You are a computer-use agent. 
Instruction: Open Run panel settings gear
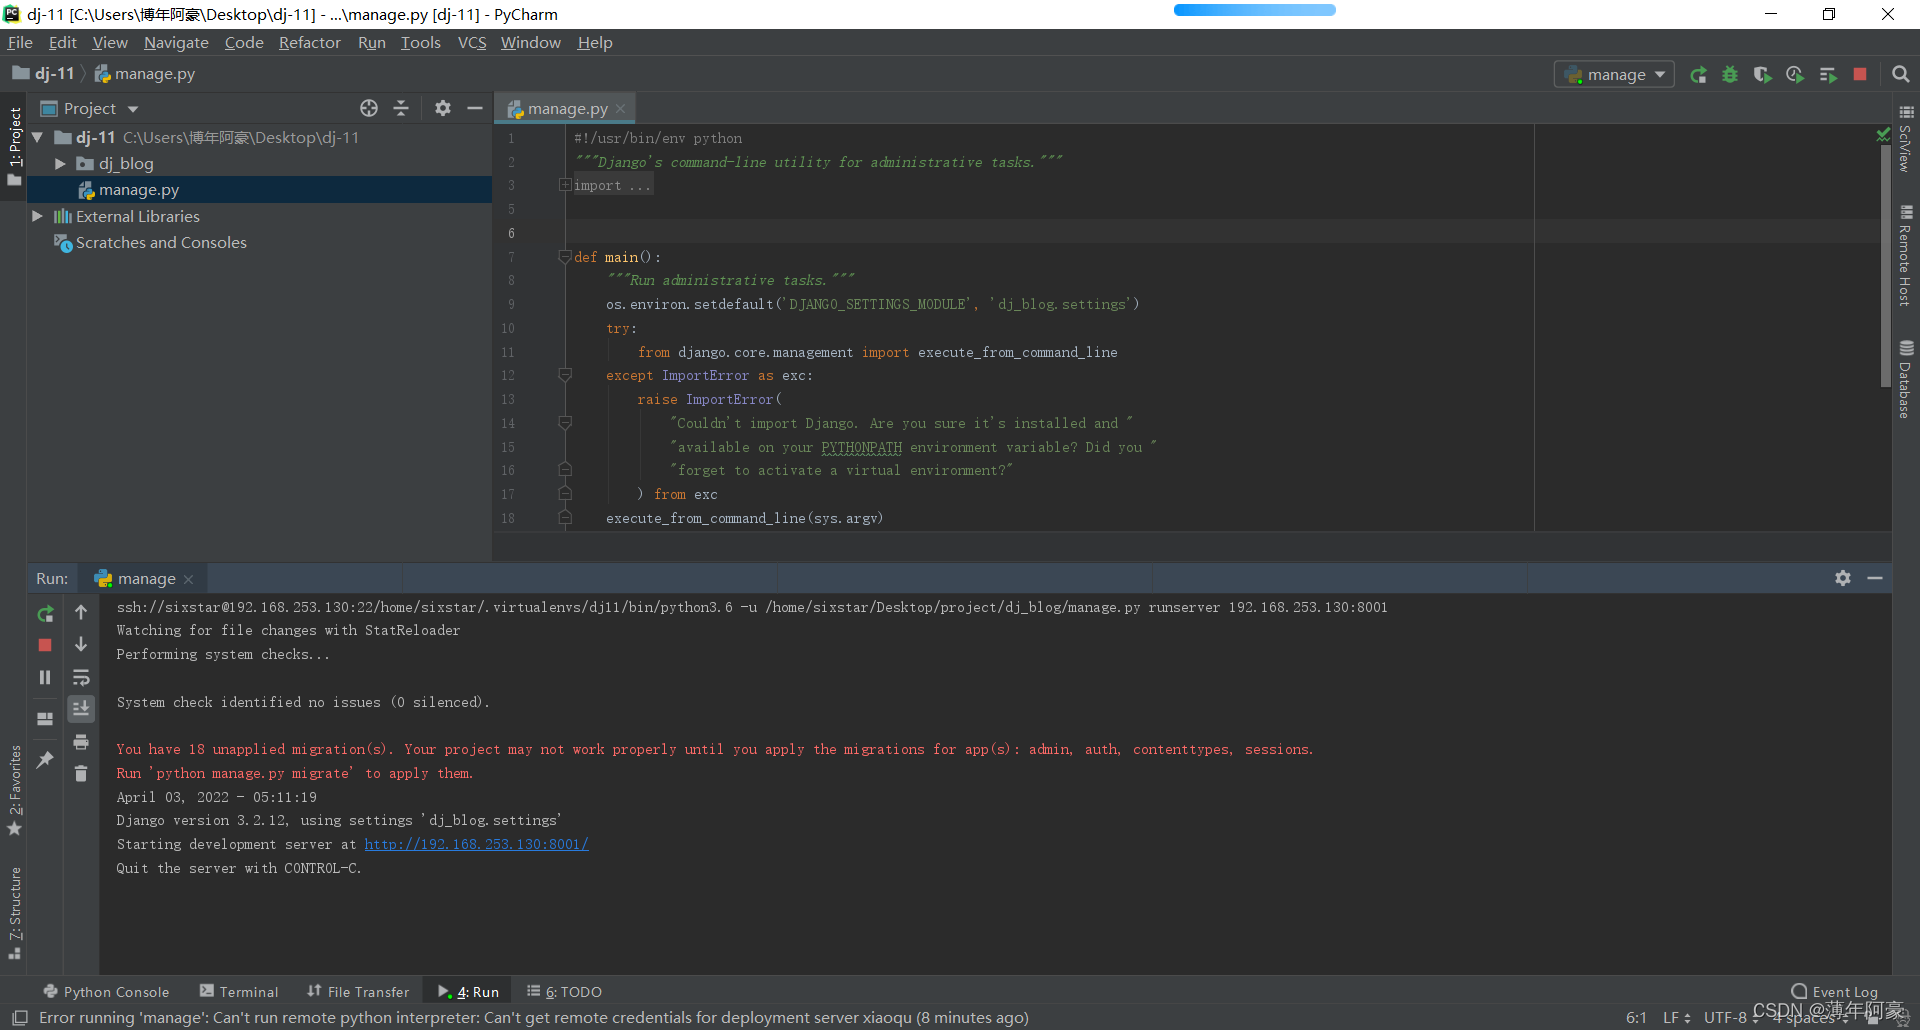coord(1843,578)
